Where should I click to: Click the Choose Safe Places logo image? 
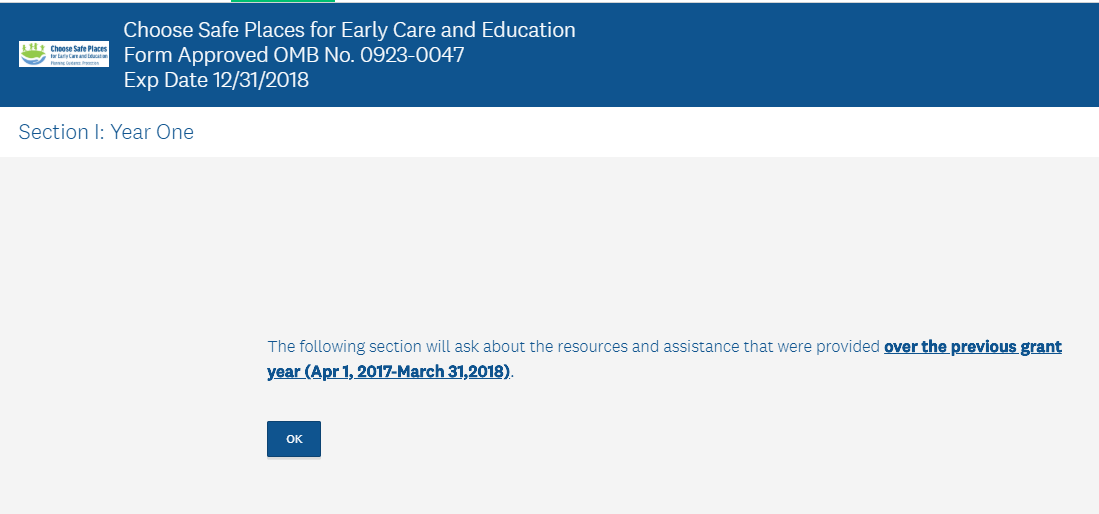tap(63, 54)
